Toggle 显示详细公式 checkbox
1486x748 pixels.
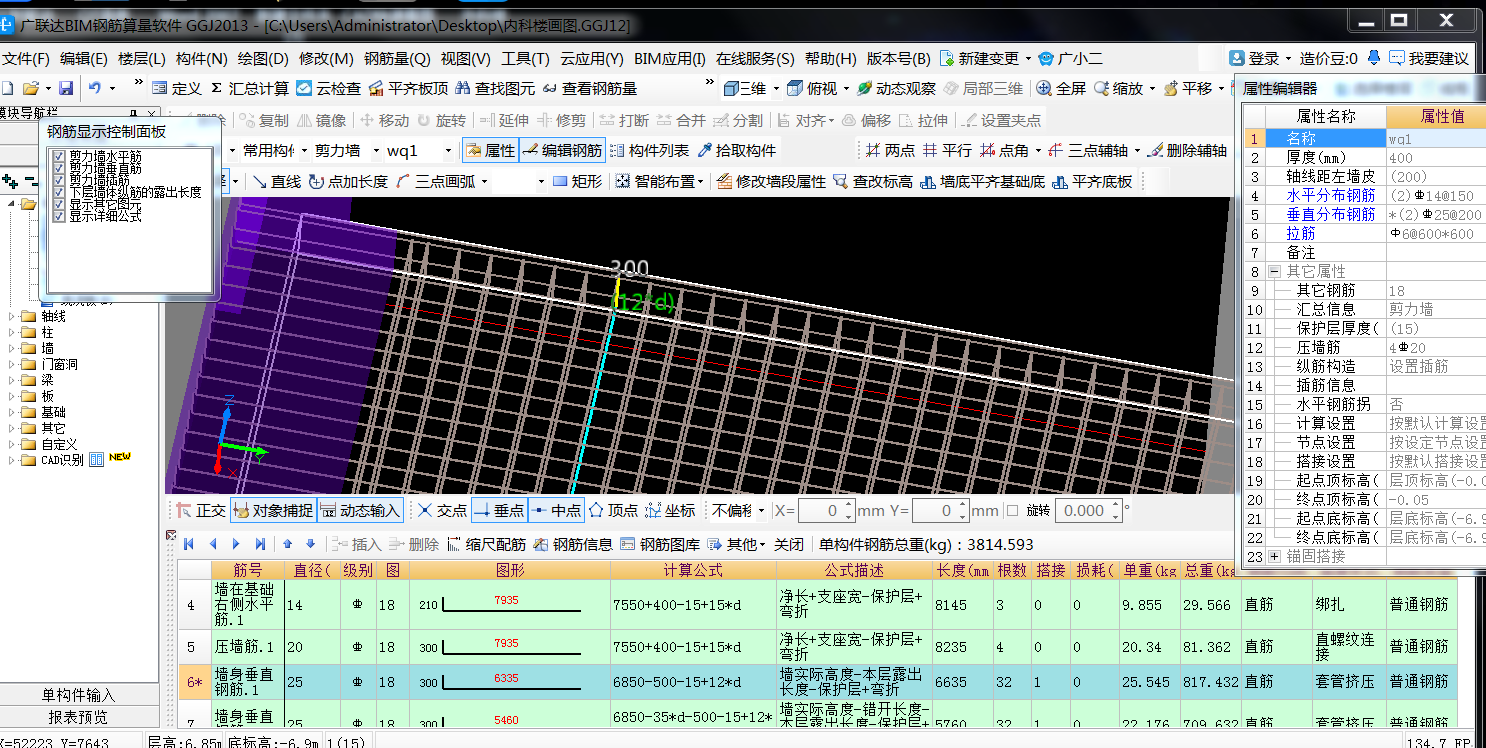[59, 216]
